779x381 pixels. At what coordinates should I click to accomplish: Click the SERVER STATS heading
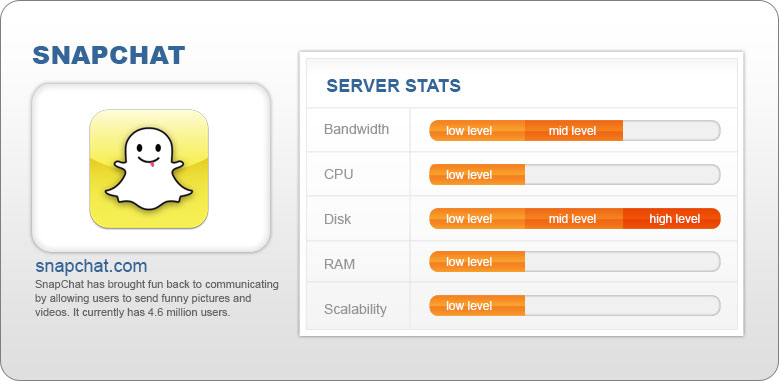tap(393, 86)
